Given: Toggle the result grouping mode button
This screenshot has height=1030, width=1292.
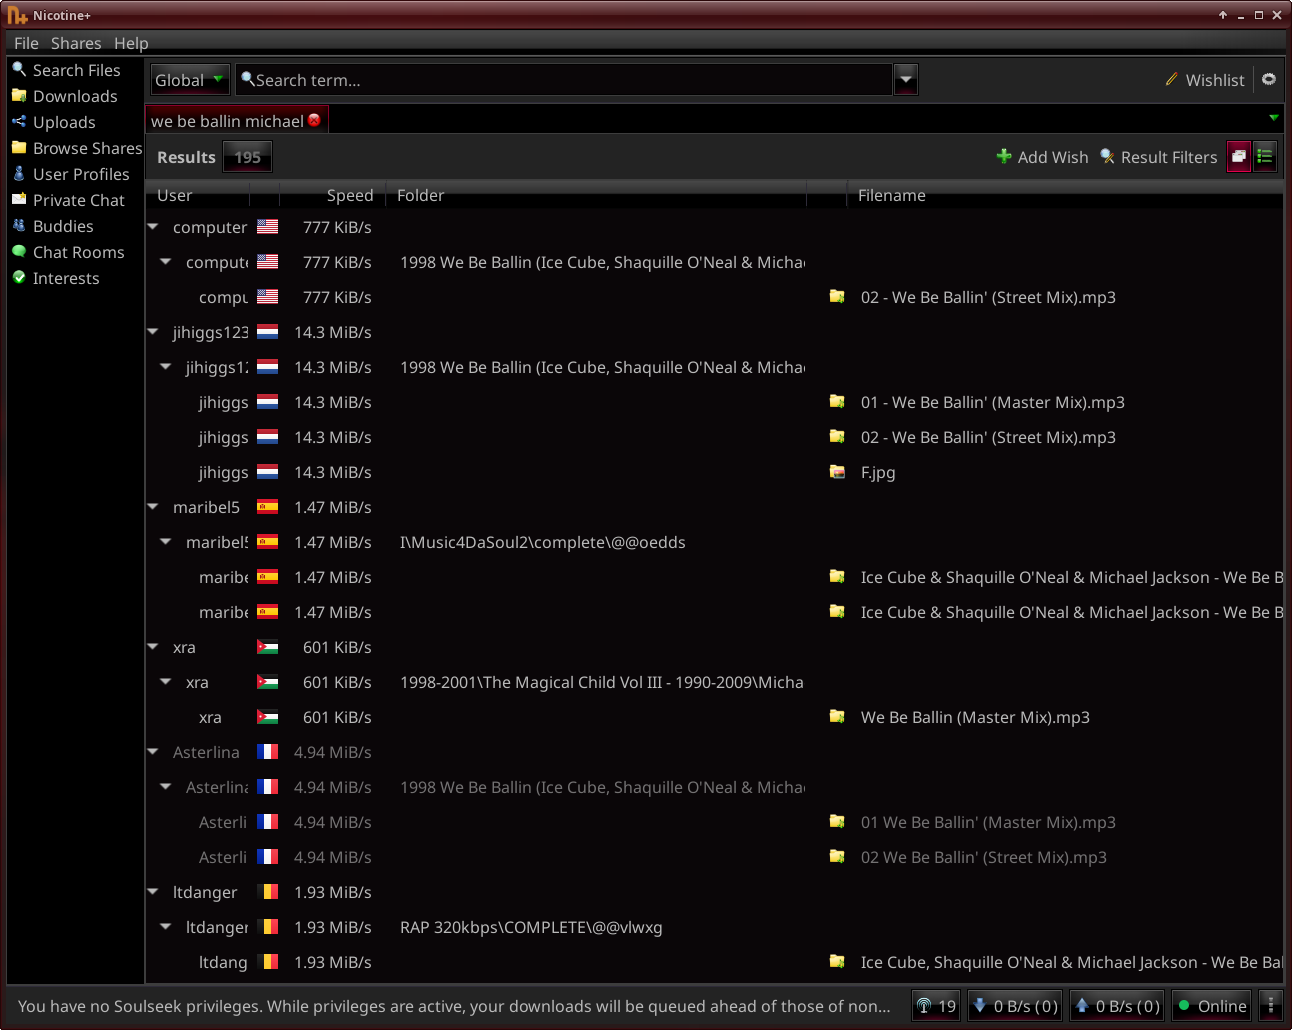Looking at the screenshot, I should [1265, 157].
